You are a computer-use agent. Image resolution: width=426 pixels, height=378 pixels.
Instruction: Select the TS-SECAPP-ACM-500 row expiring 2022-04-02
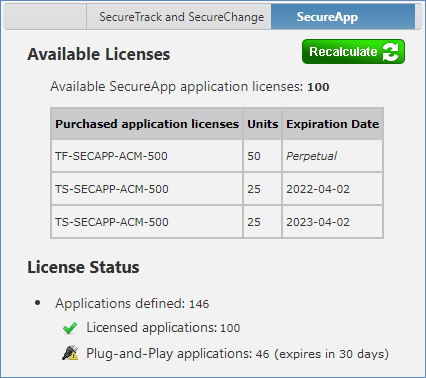tap(217, 189)
